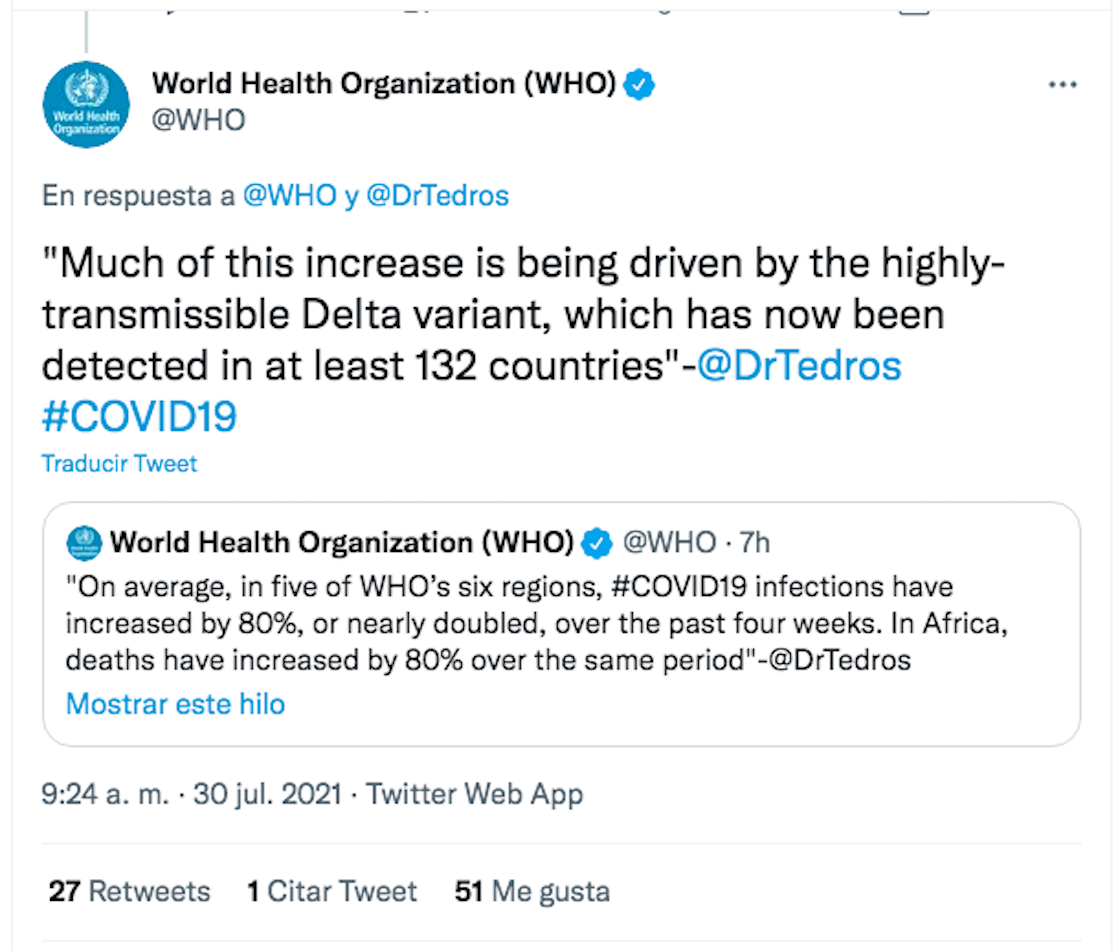Click the 9:24 a. m. 30 jul. 2021 timestamp
The image size is (1120, 951).
tap(192, 795)
